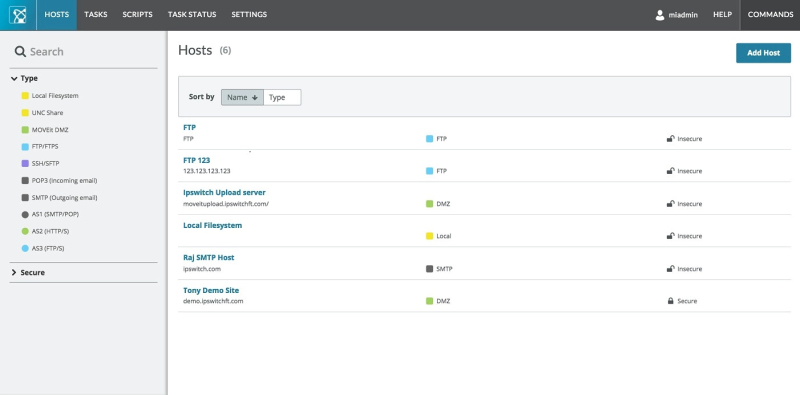Filter by POP3 (Incoming email) type
The image size is (800, 395).
pos(59,181)
